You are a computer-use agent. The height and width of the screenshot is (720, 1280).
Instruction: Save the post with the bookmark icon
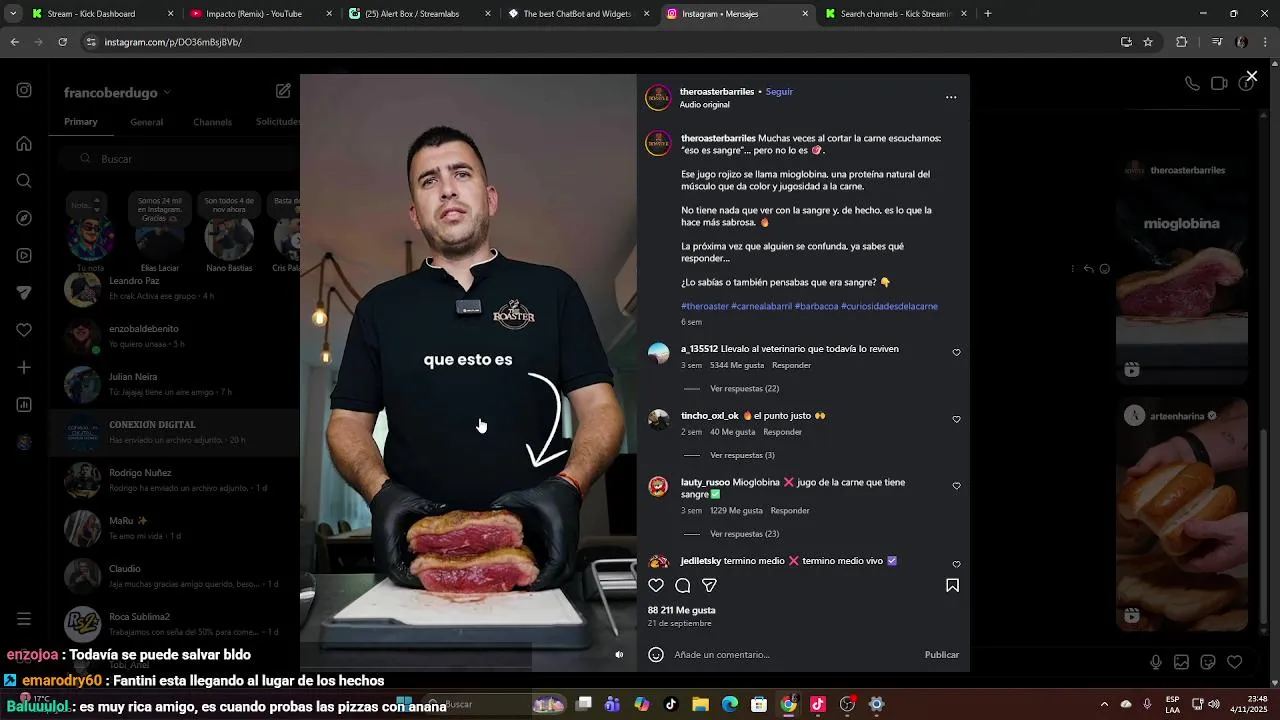(952, 586)
